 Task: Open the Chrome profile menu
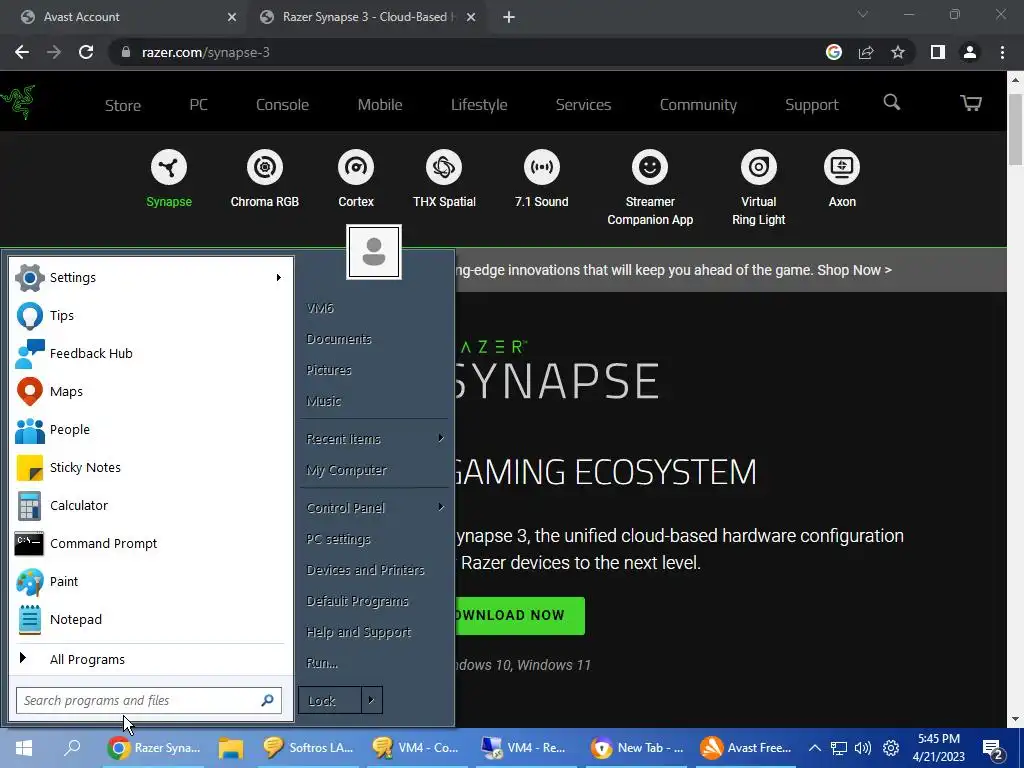970,52
